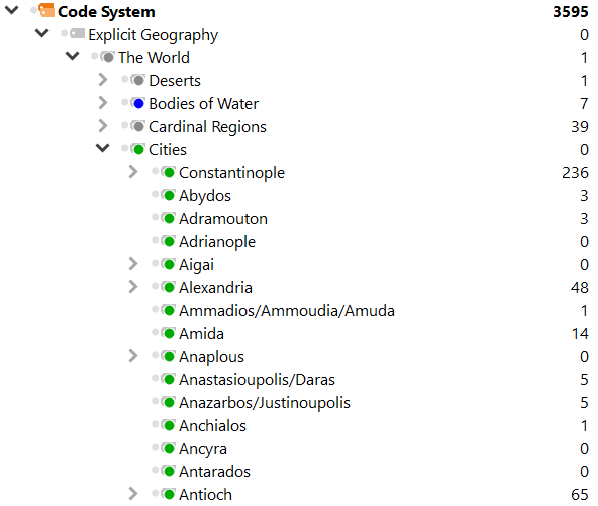The height and width of the screenshot is (506, 598).
Task: Collapse the Code System root node
Action: pyautogui.click(x=11, y=10)
